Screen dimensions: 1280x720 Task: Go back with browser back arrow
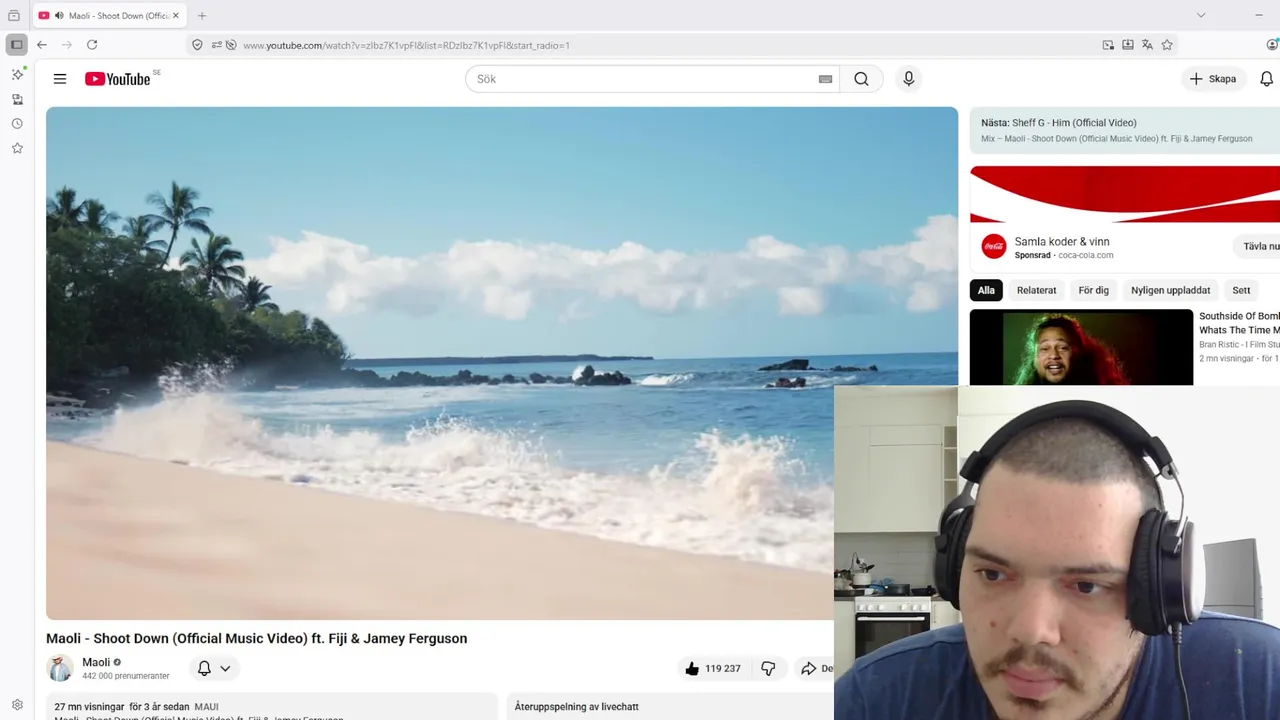[42, 45]
